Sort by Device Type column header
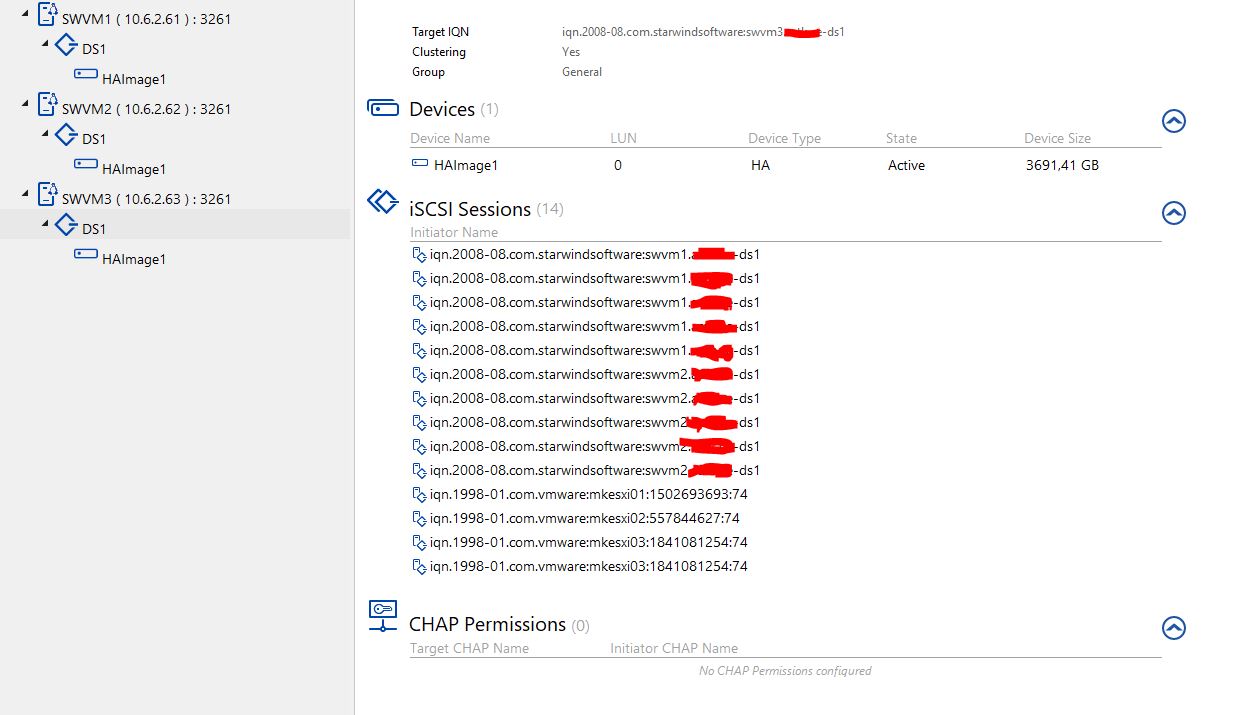Image resolution: width=1259 pixels, height=715 pixels. (784, 138)
